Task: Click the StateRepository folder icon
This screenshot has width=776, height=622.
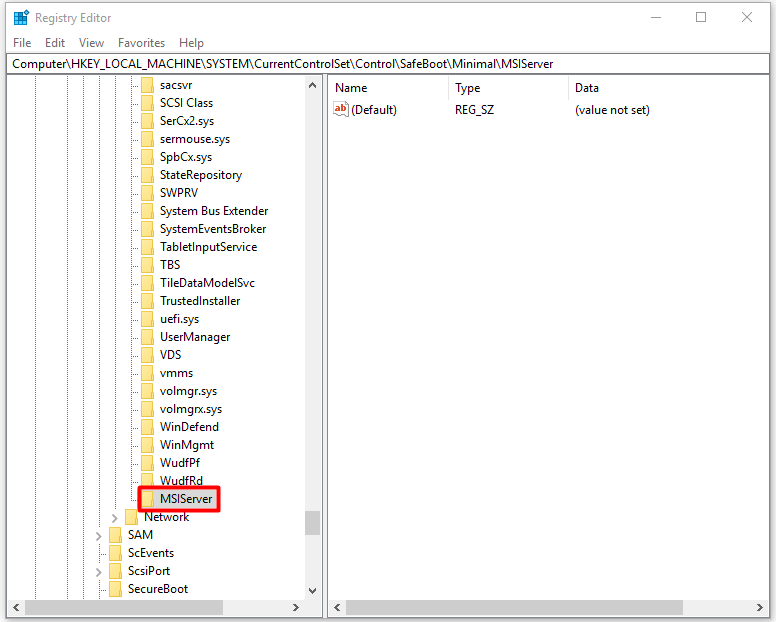Action: pyautogui.click(x=147, y=175)
